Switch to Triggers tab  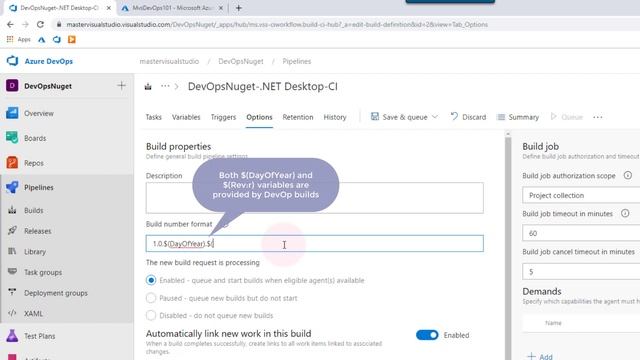(223, 117)
